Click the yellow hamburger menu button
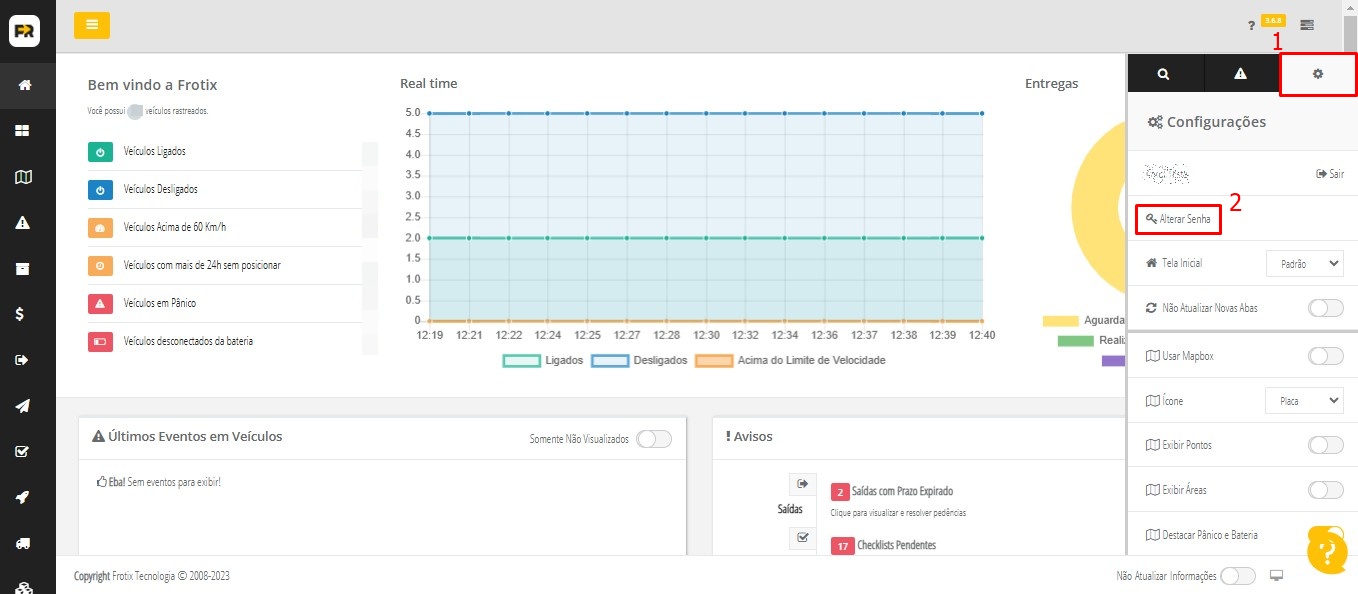This screenshot has width=1358, height=594. tap(92, 25)
